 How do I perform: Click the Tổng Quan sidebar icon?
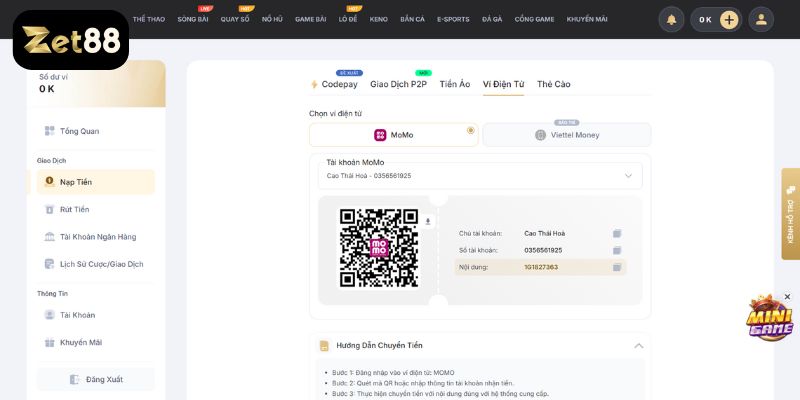pos(49,131)
